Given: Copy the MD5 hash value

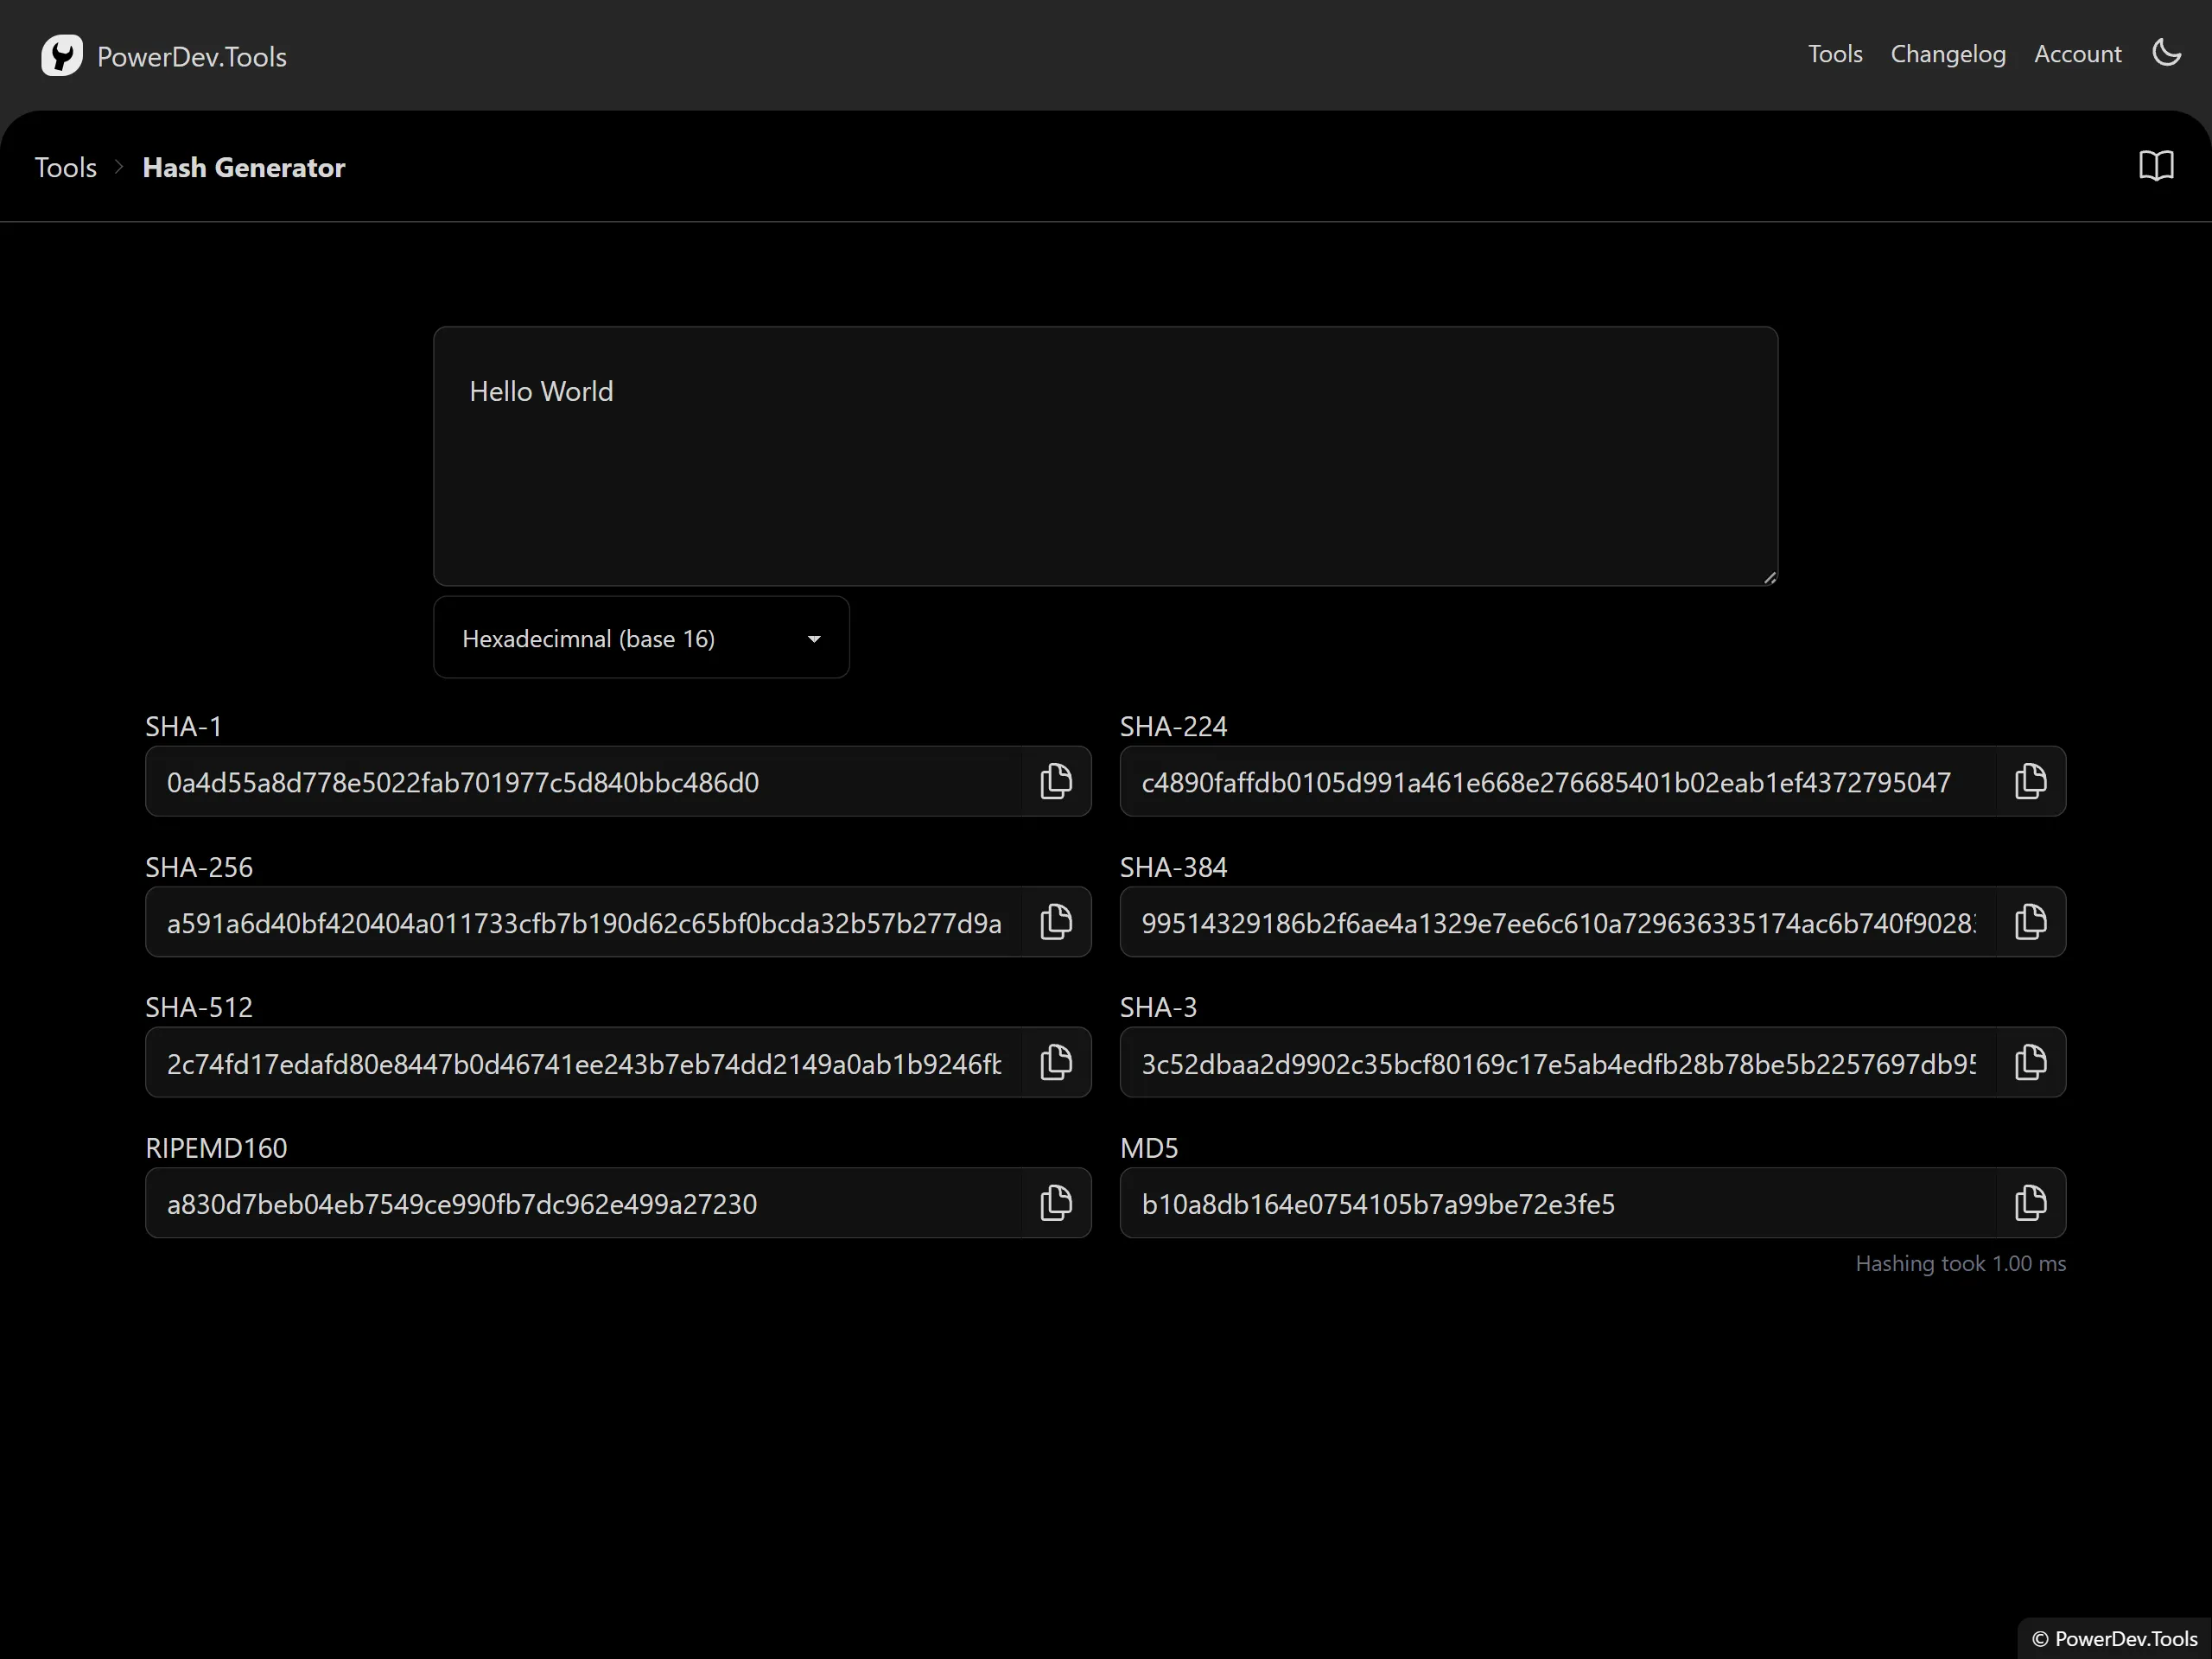Looking at the screenshot, I should coord(2029,1203).
